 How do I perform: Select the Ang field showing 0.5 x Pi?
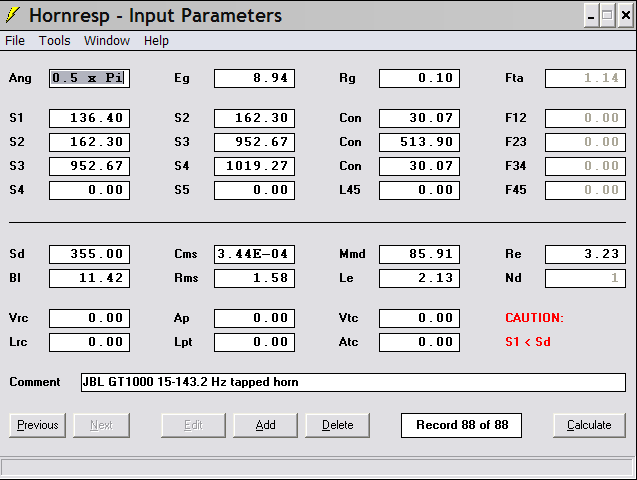(x=89, y=78)
